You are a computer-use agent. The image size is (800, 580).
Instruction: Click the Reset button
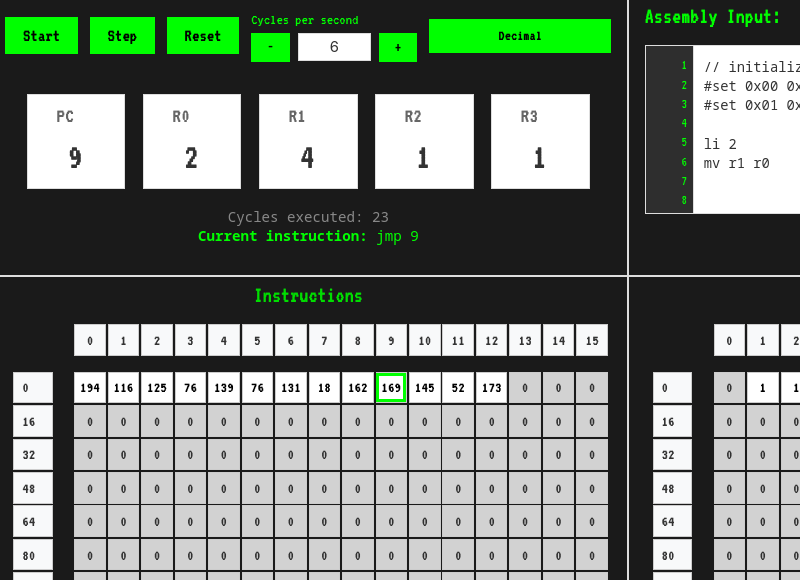(203, 36)
